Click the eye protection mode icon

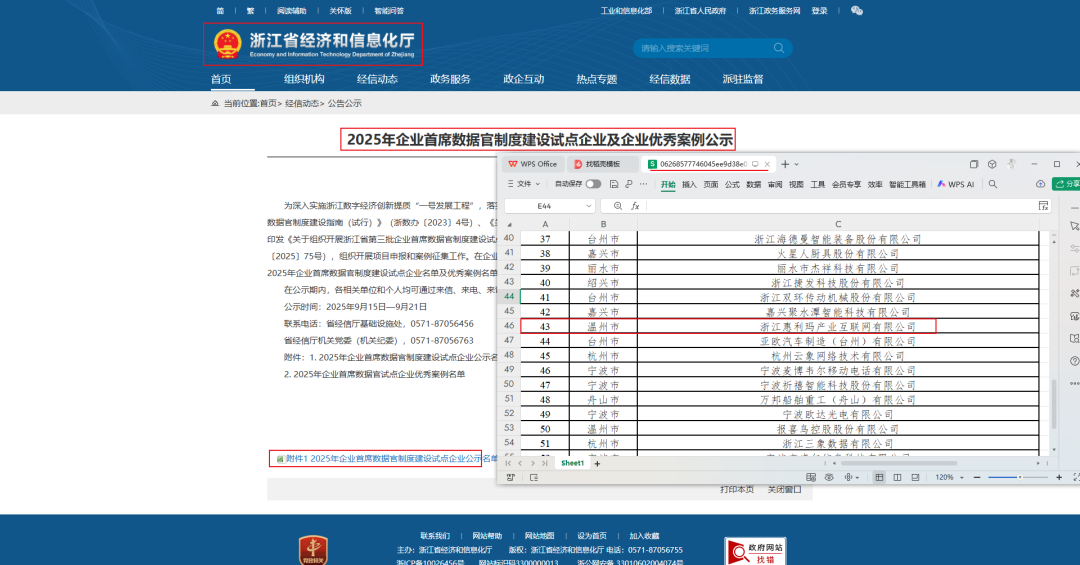pyautogui.click(x=829, y=477)
